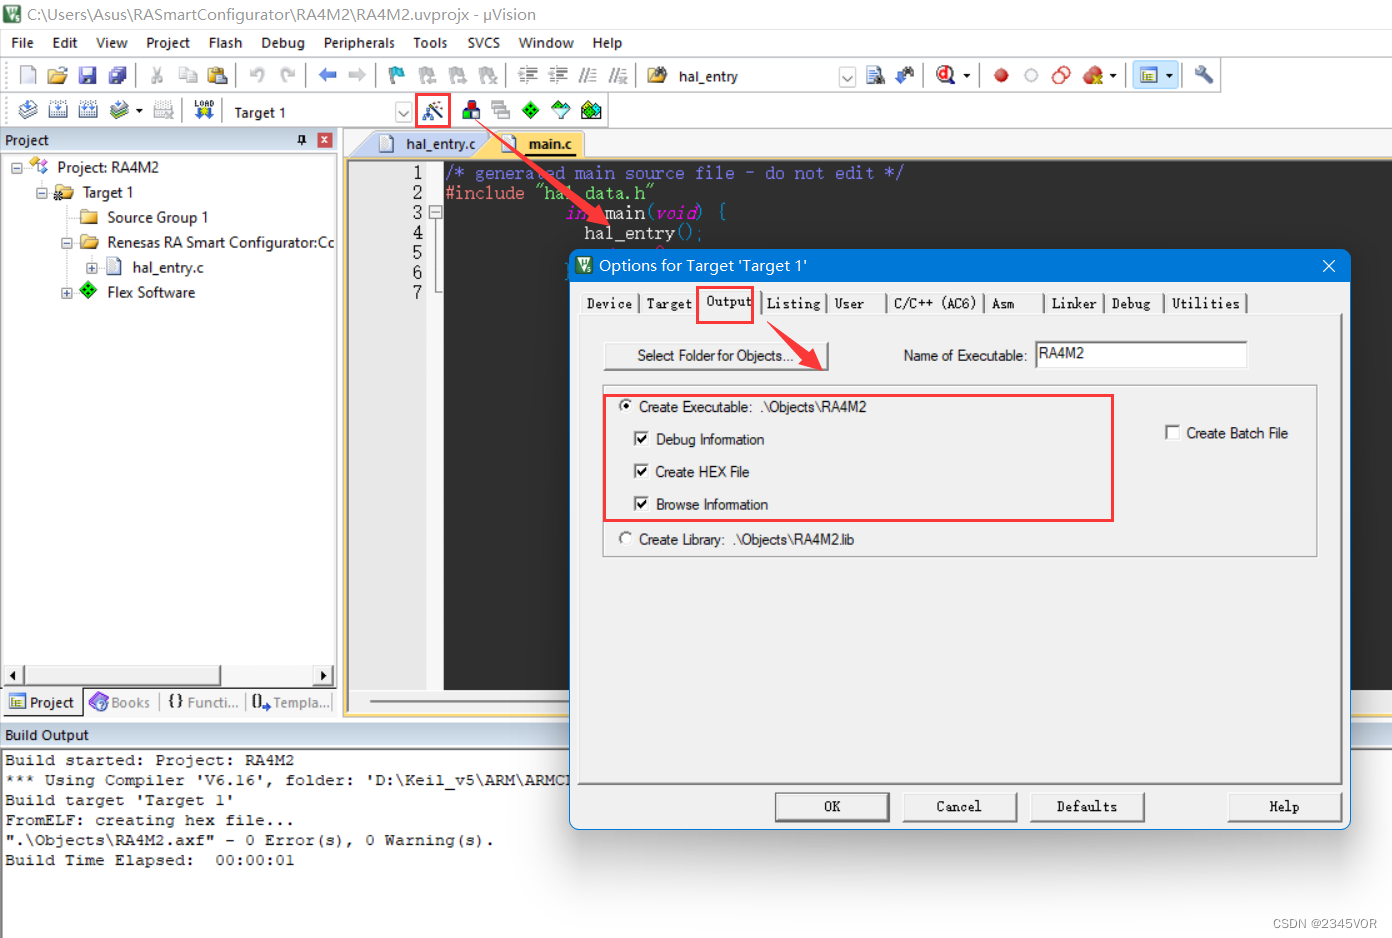Toggle auto-hide pin on the Project panel
1392x938 pixels.
pyautogui.click(x=302, y=140)
